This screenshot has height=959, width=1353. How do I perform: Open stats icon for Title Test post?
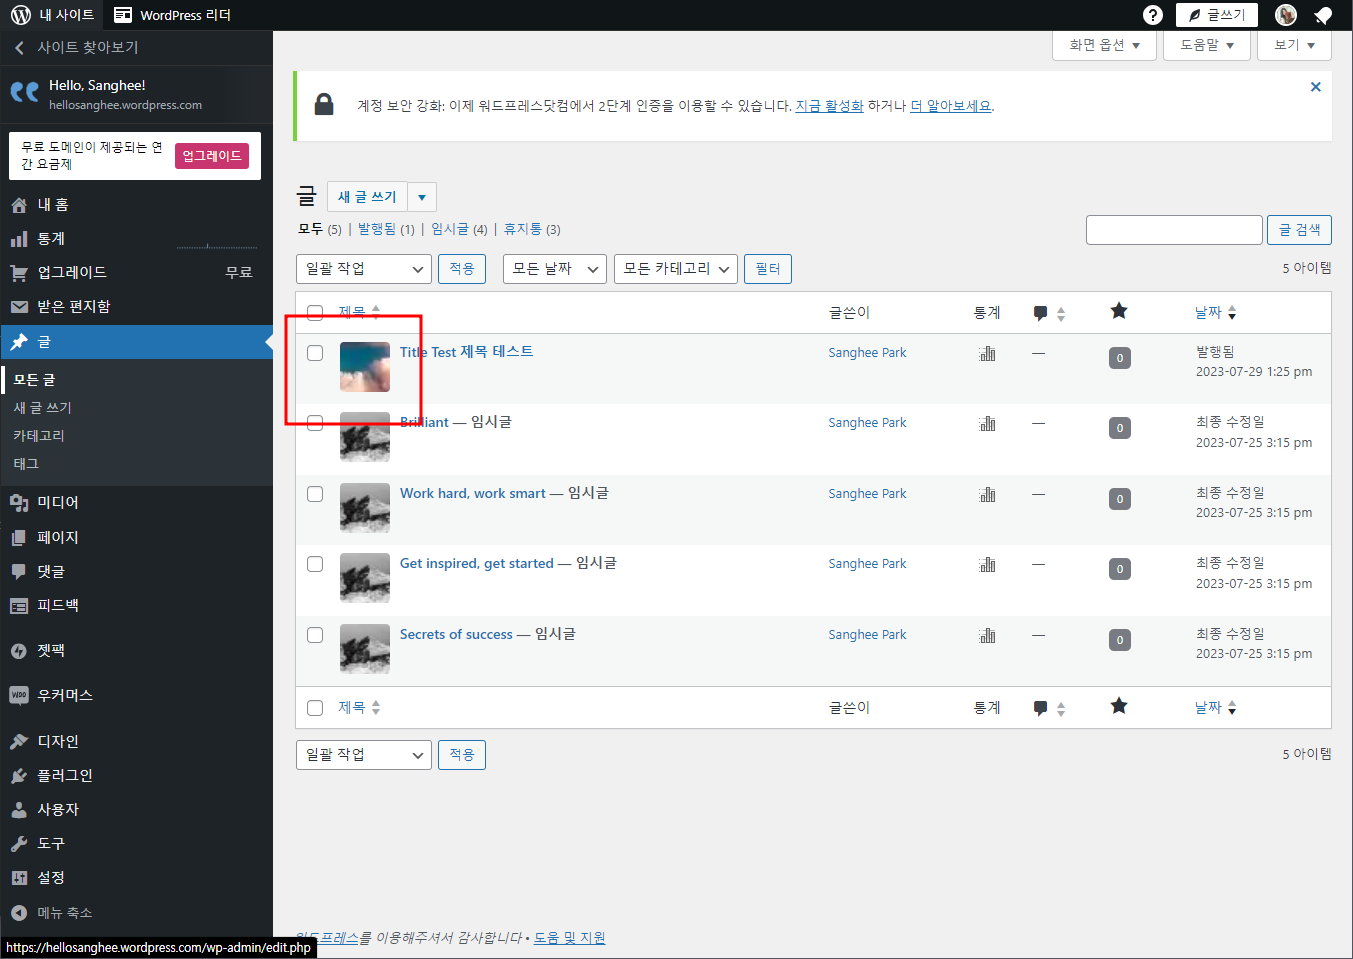click(x=988, y=353)
